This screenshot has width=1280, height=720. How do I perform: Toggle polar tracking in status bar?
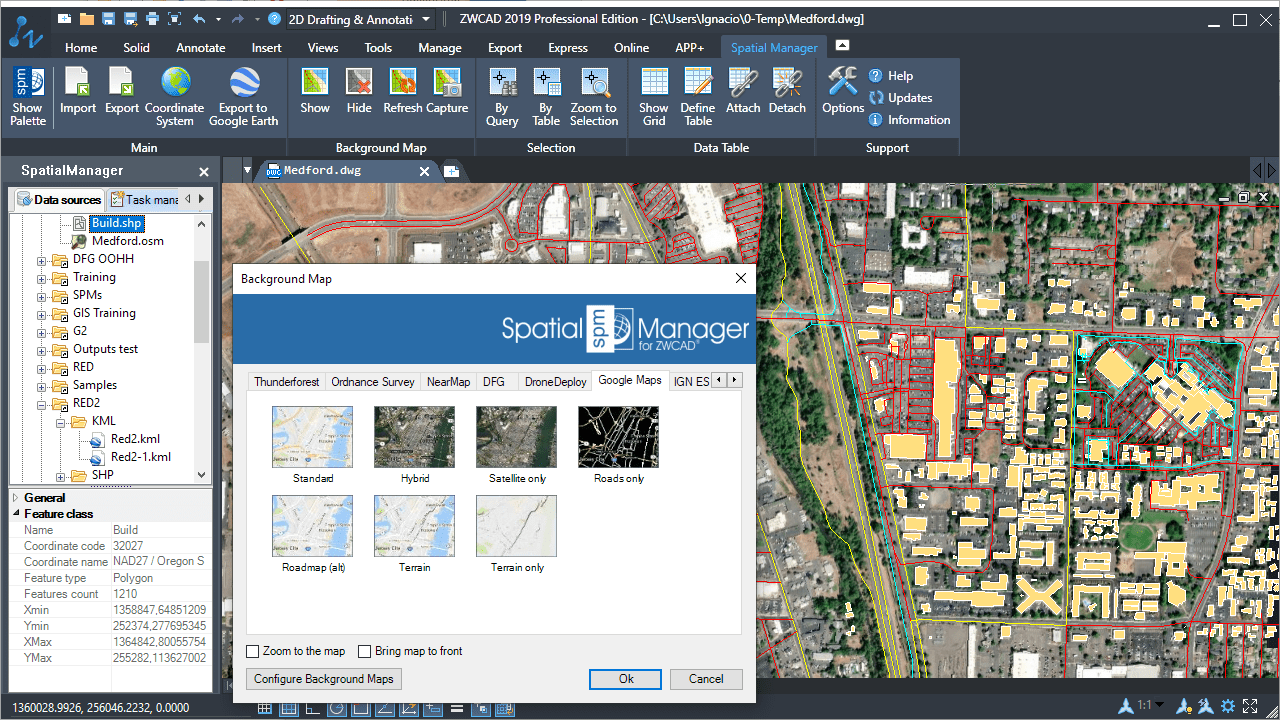(x=336, y=709)
